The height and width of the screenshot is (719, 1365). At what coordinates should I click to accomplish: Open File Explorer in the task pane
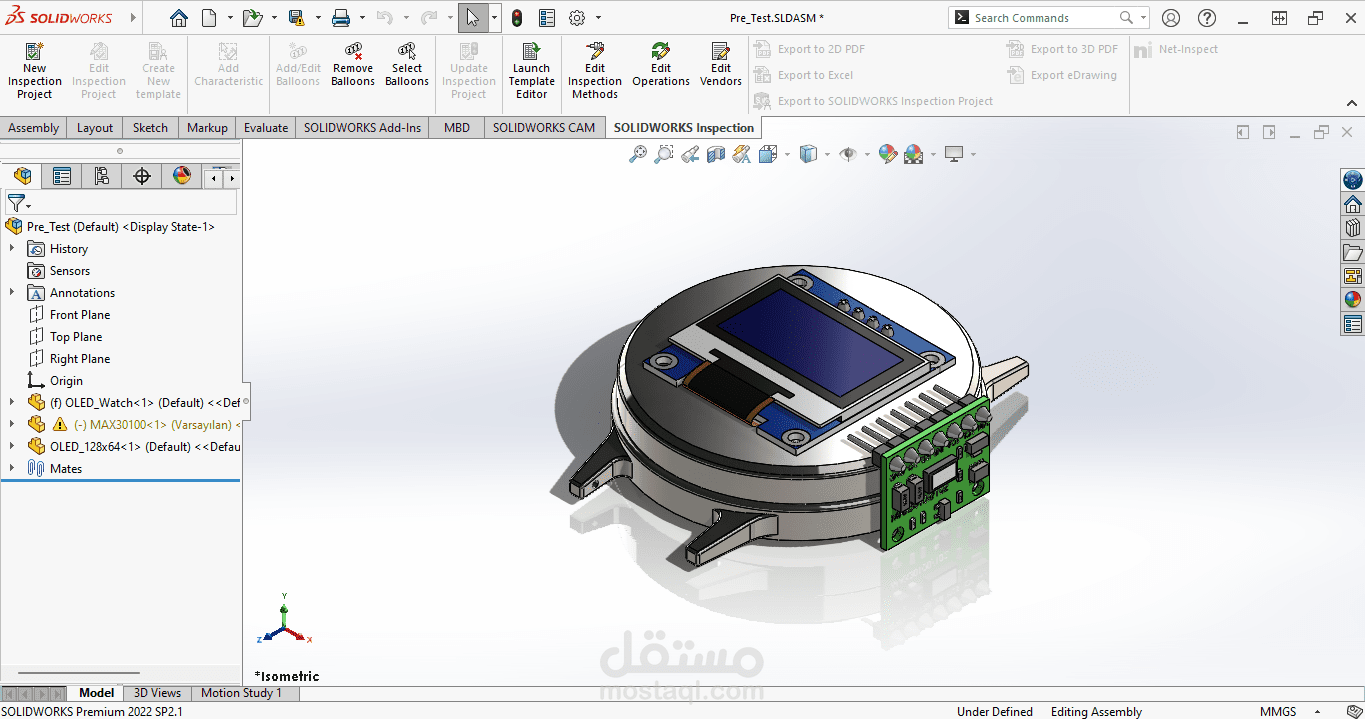(x=1353, y=252)
